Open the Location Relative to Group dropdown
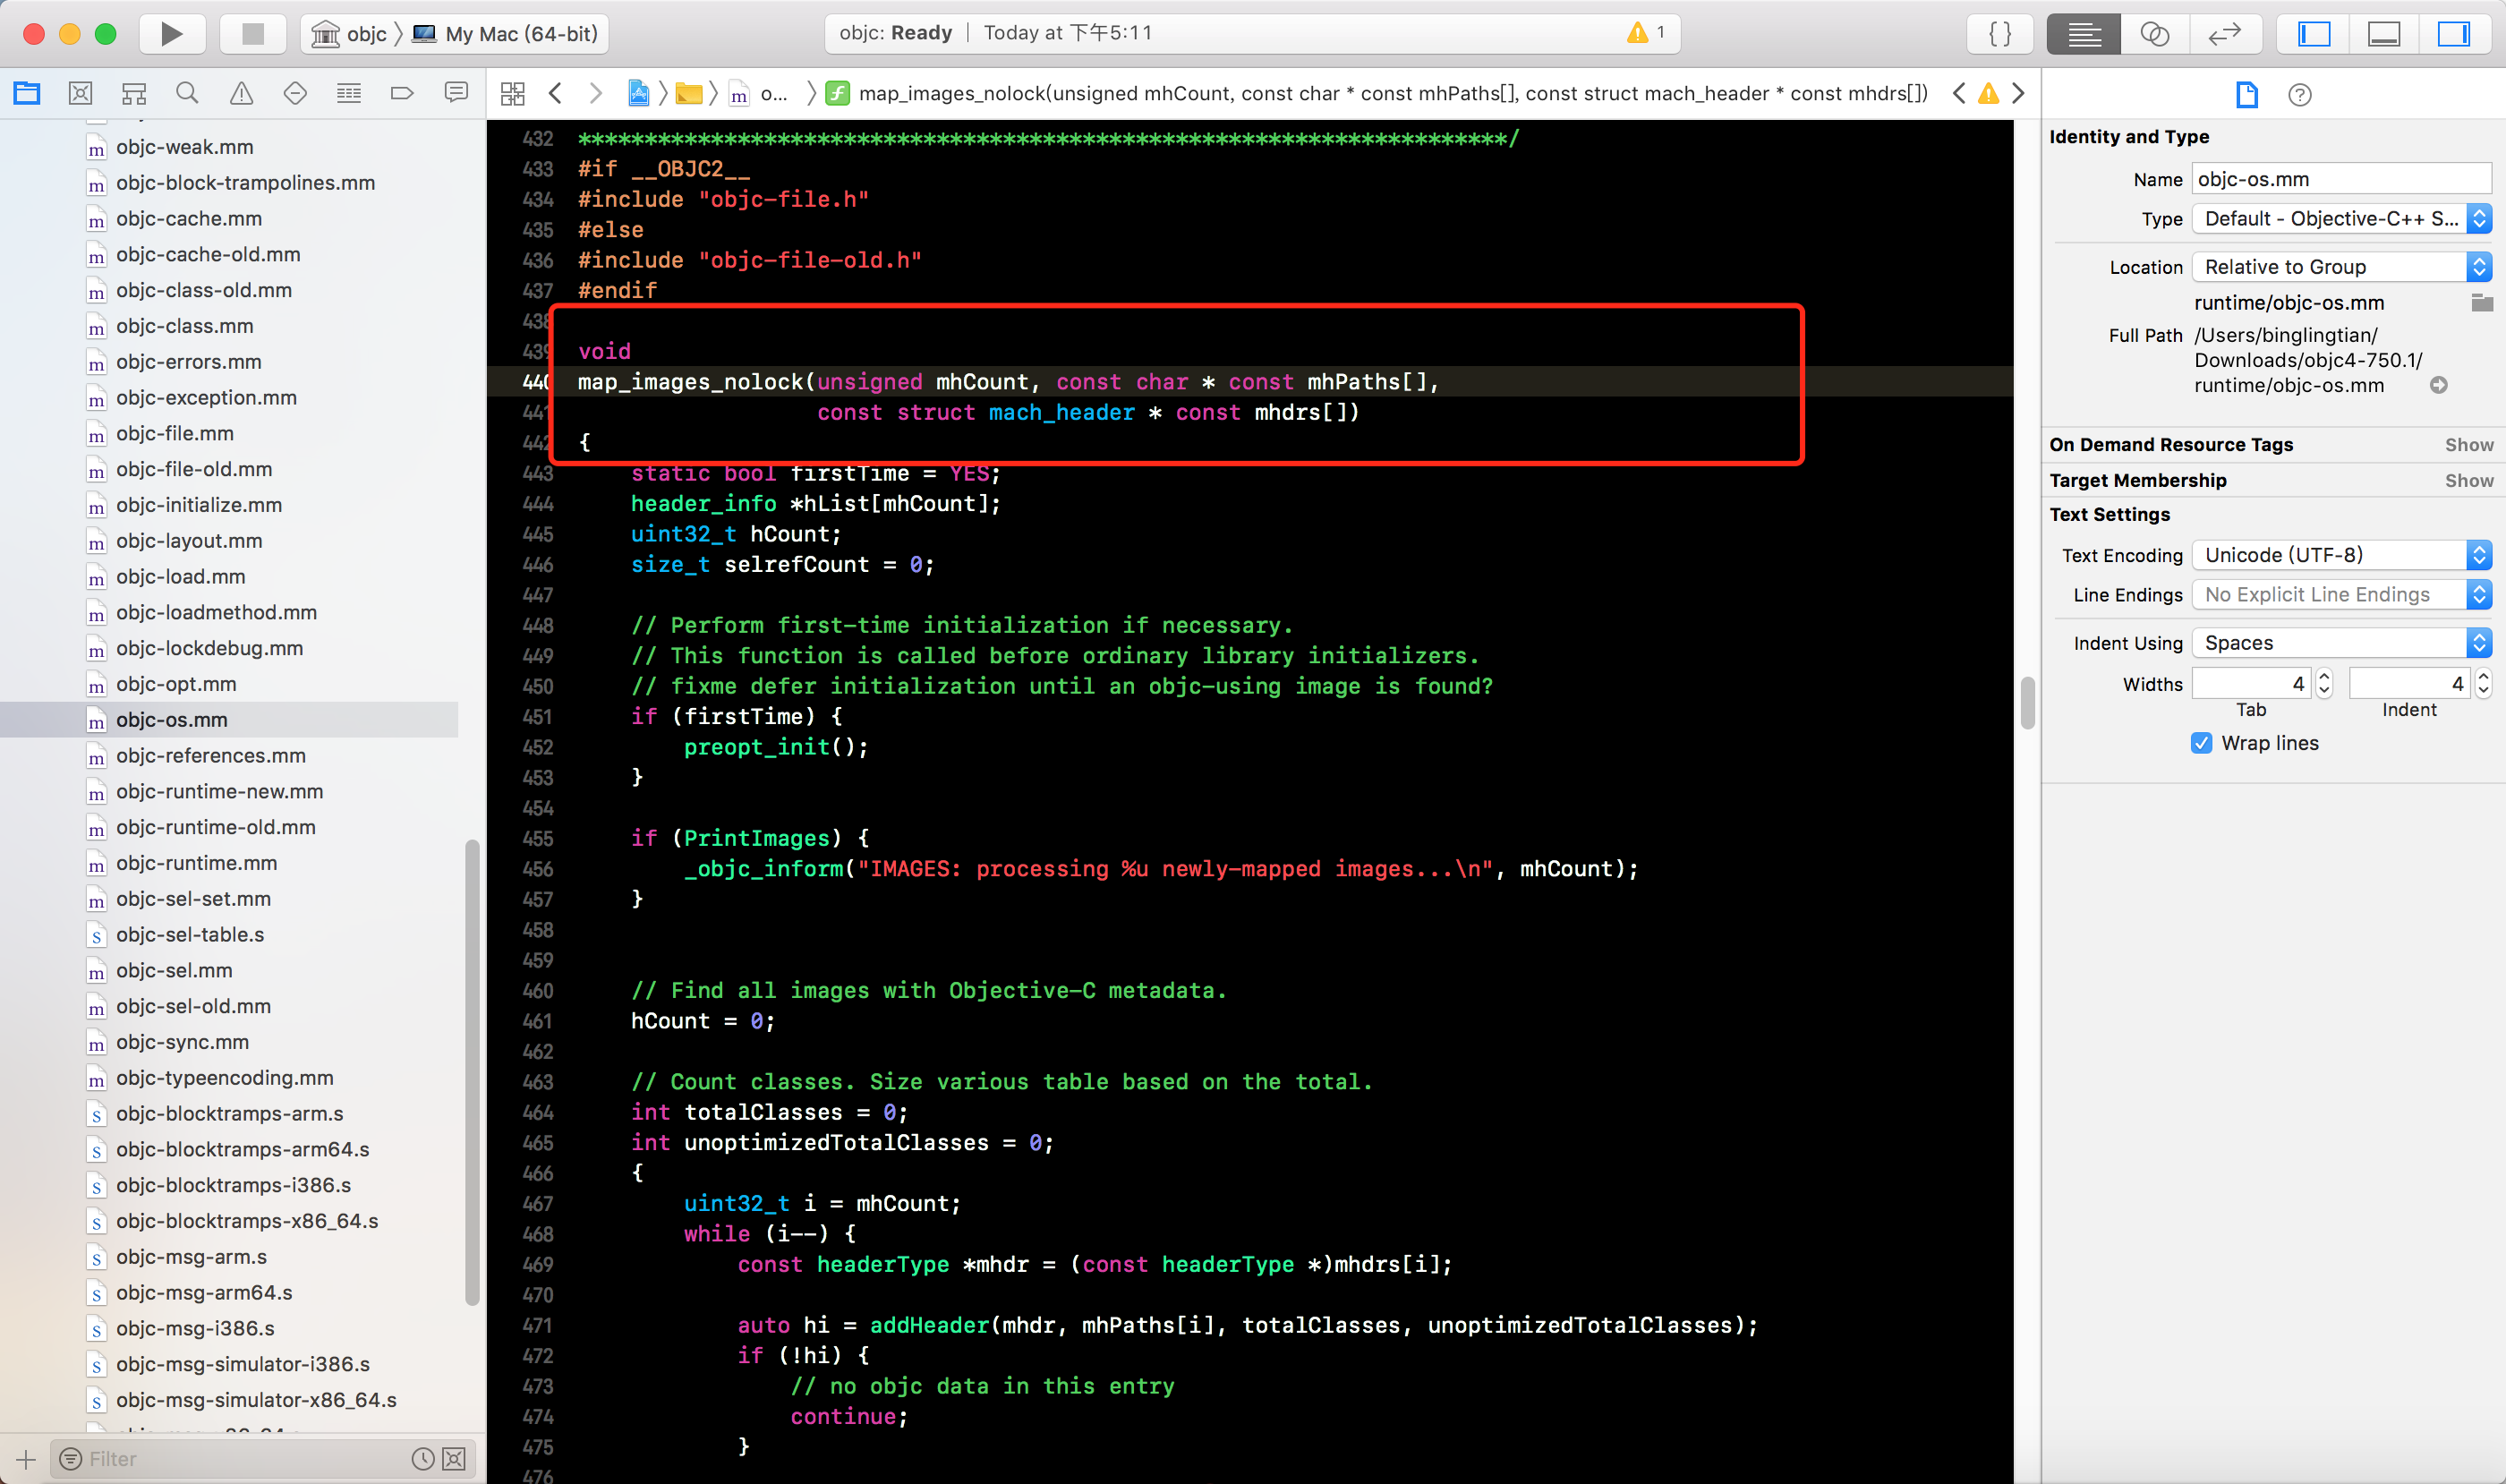The image size is (2506, 1484). [x=2341, y=267]
